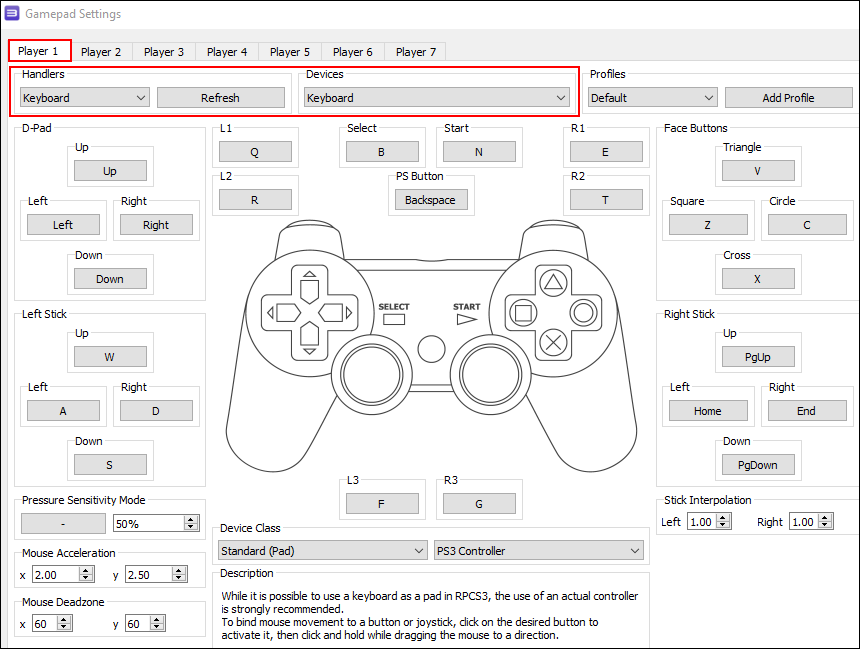Click the left analog stick on diagram
Image resolution: width=860 pixels, height=649 pixels.
pyautogui.click(x=371, y=375)
